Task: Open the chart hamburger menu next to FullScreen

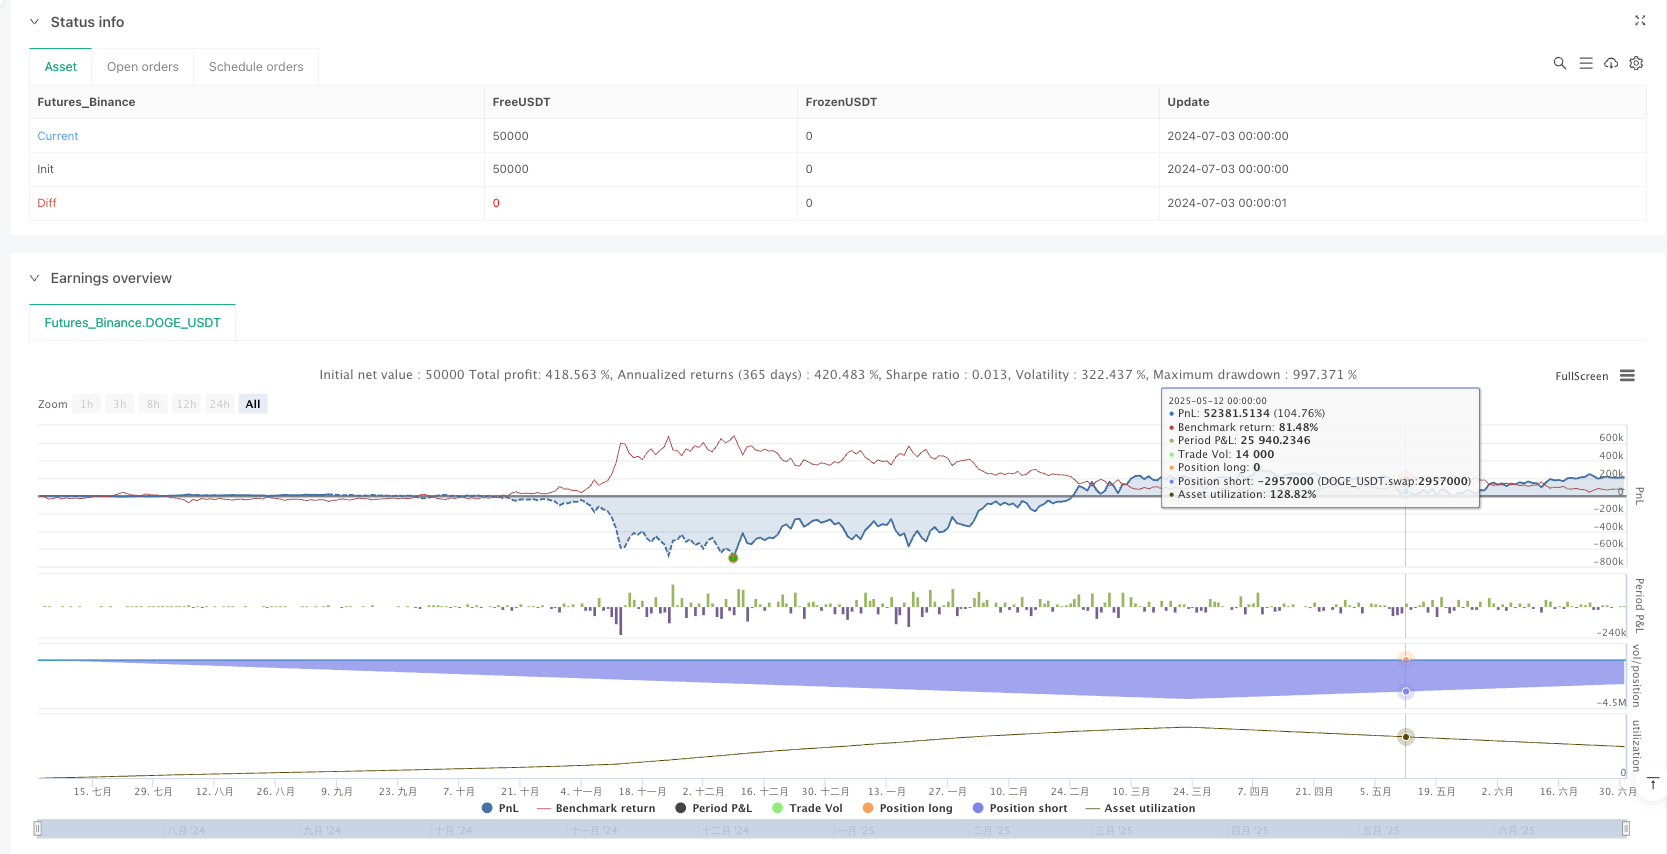Action: tap(1627, 376)
